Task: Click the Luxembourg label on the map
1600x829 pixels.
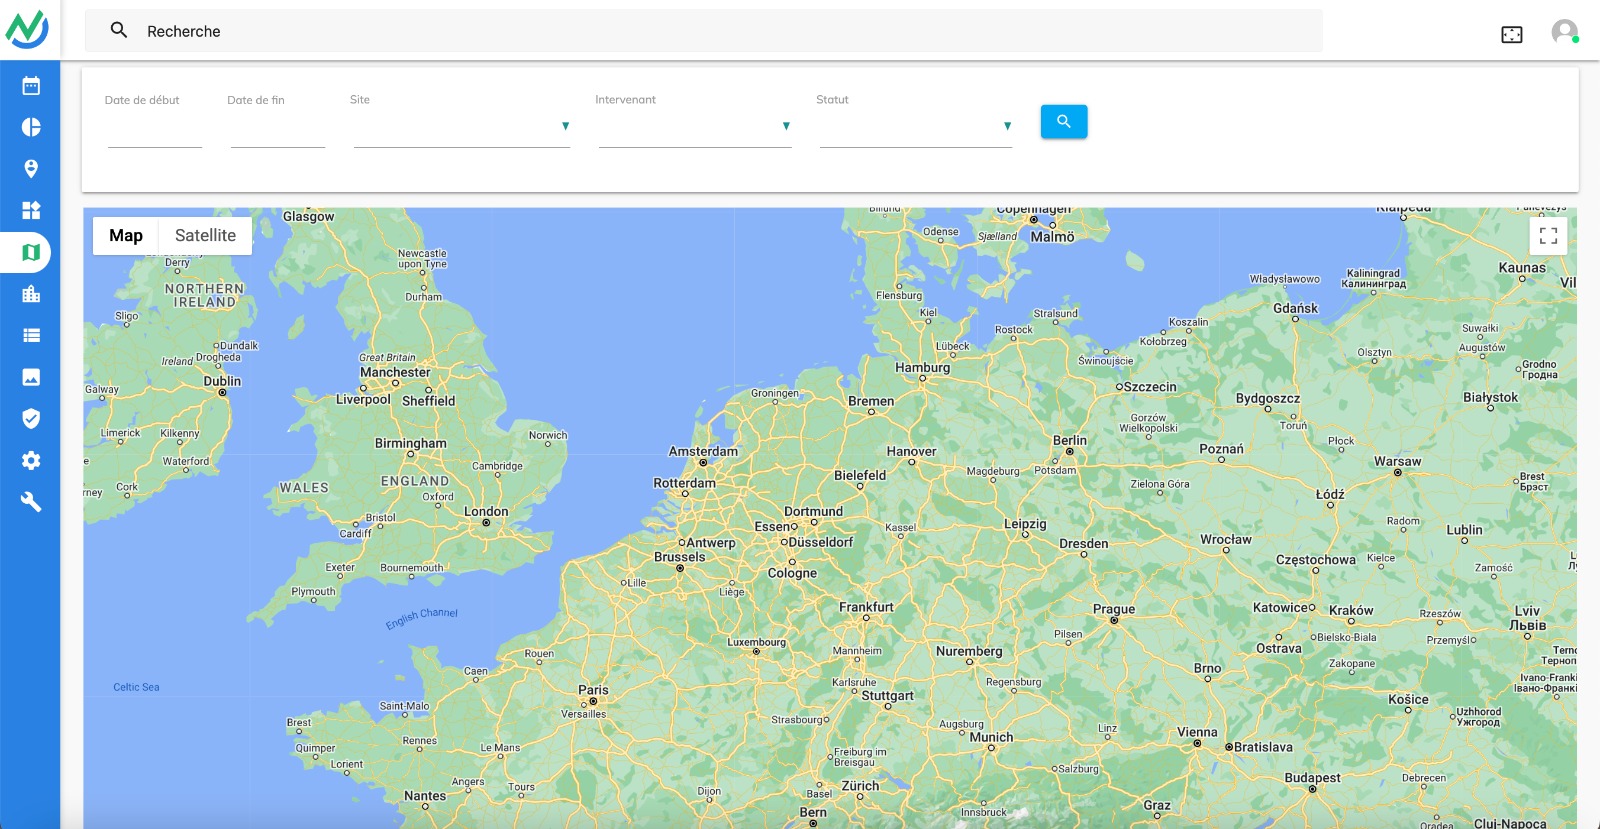Action: point(756,642)
